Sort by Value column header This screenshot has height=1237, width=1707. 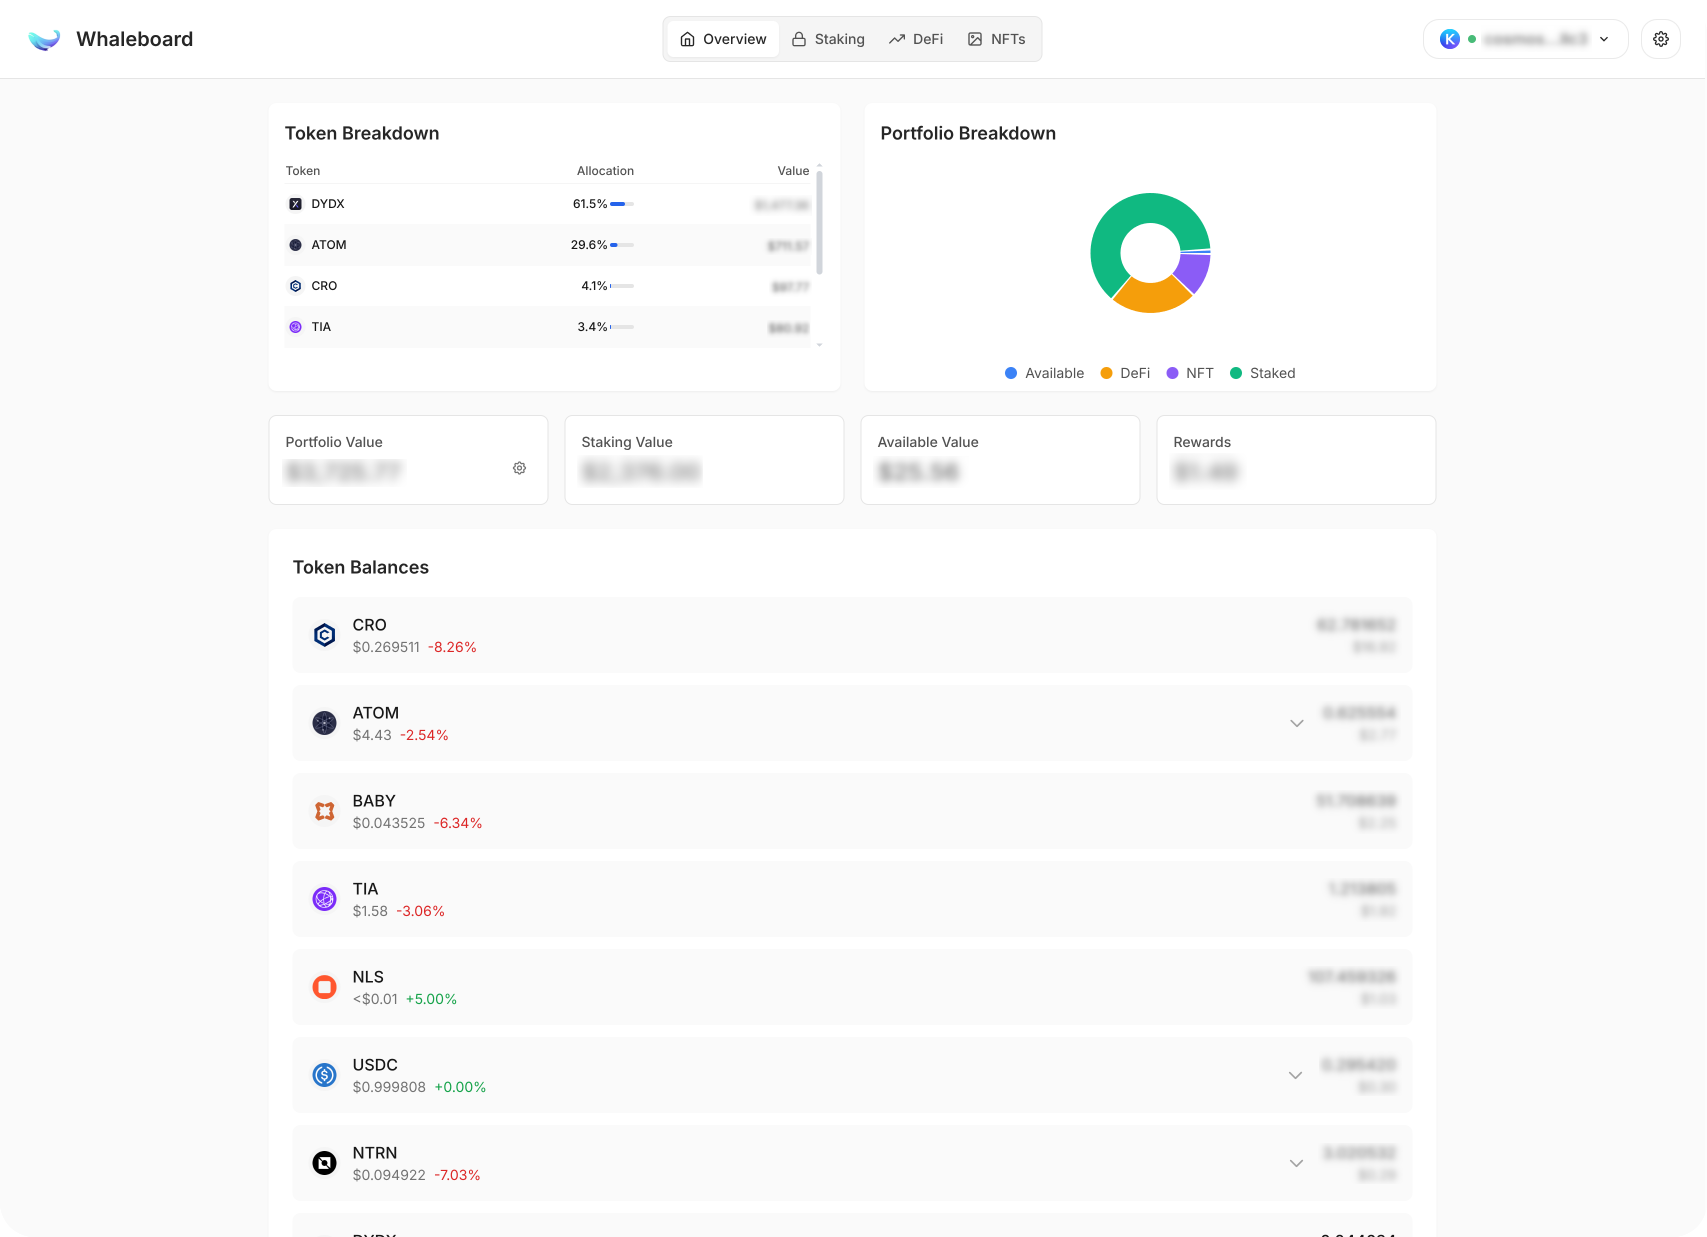pyautogui.click(x=793, y=171)
